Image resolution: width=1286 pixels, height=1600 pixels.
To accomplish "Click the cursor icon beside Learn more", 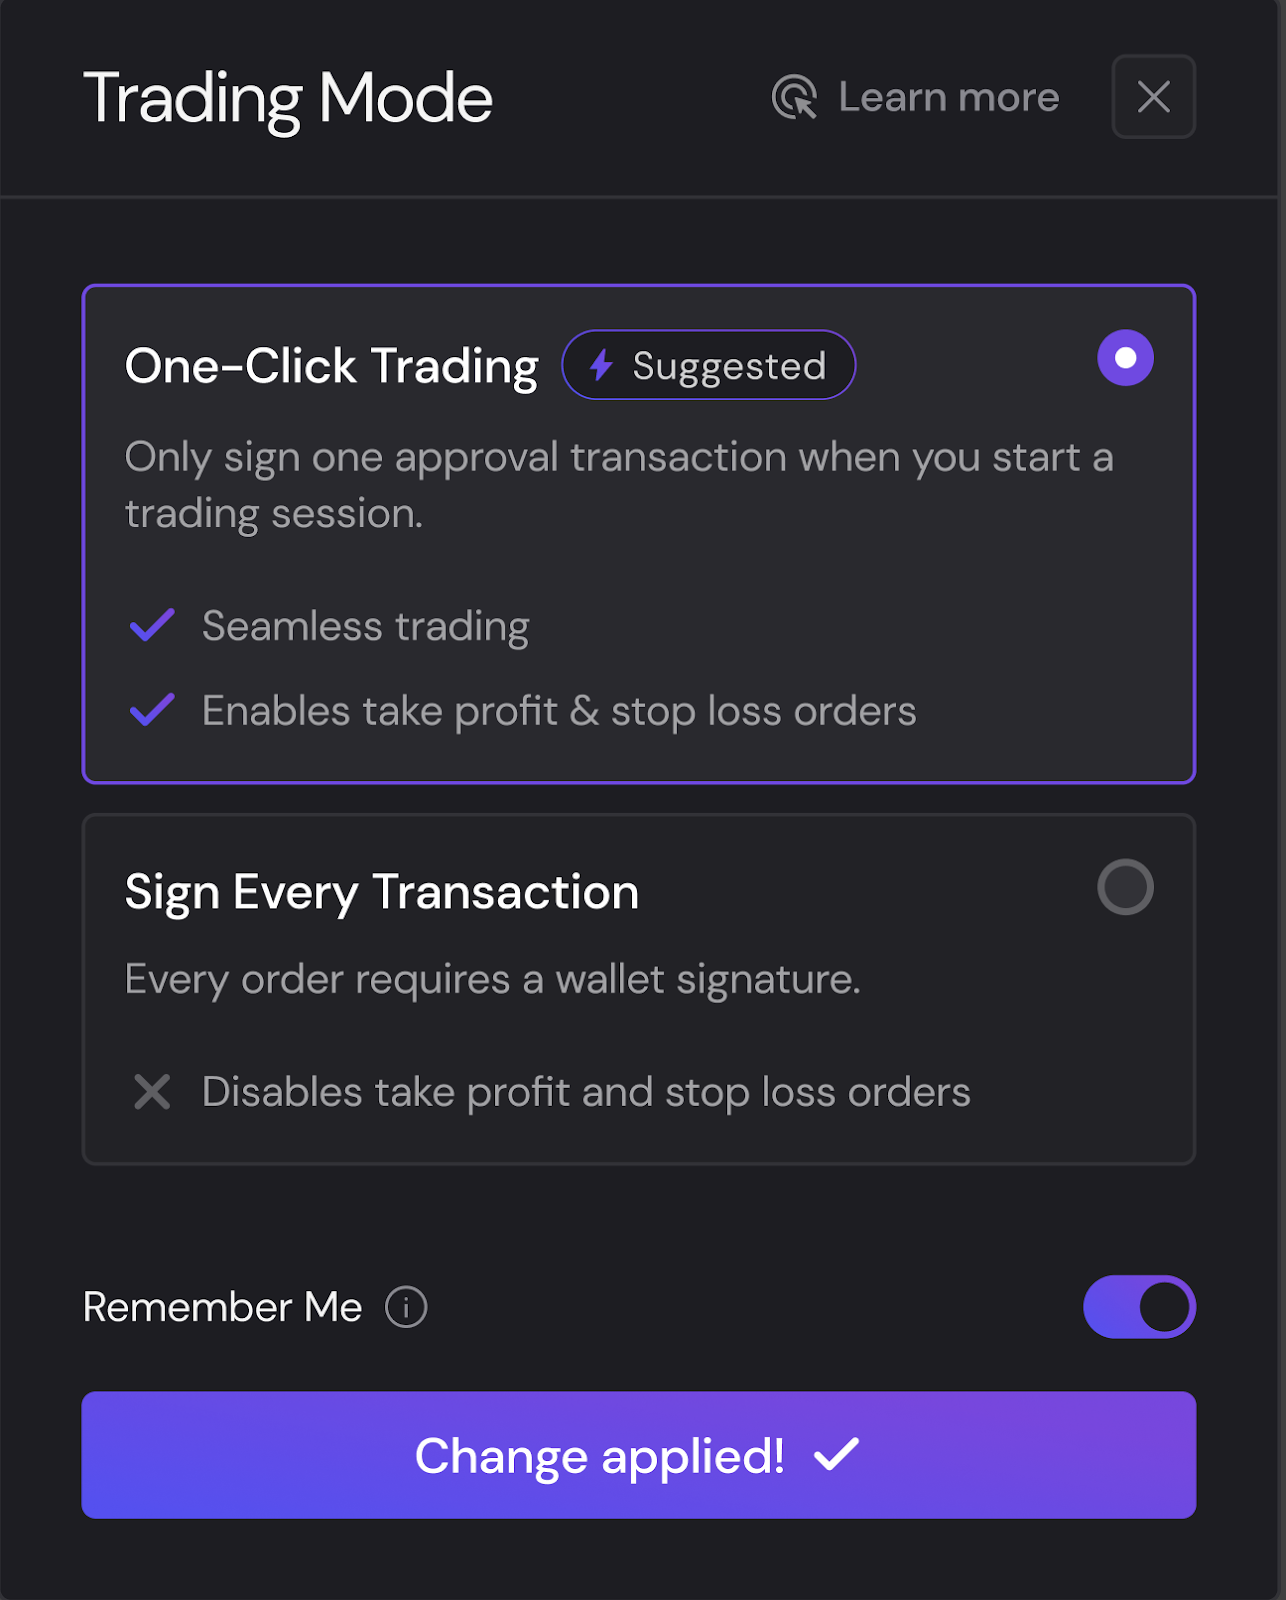I will tap(795, 98).
